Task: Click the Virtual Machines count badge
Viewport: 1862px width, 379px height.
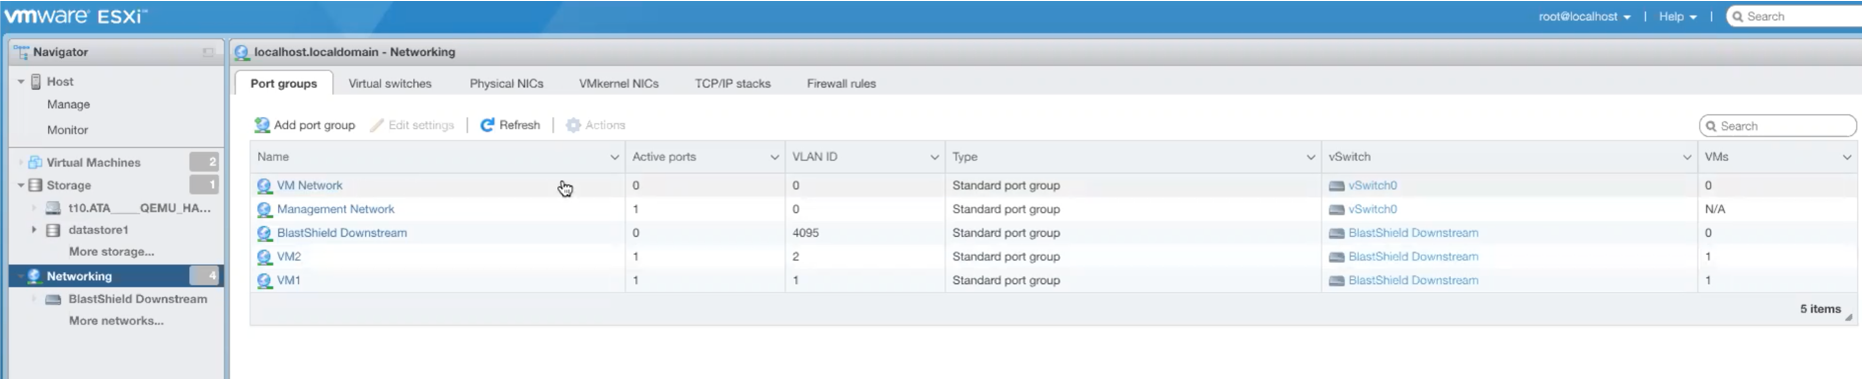Action: click(204, 162)
